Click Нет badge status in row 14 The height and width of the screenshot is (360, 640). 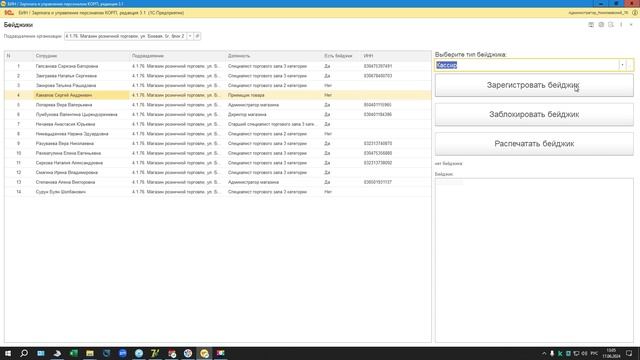(x=328, y=192)
